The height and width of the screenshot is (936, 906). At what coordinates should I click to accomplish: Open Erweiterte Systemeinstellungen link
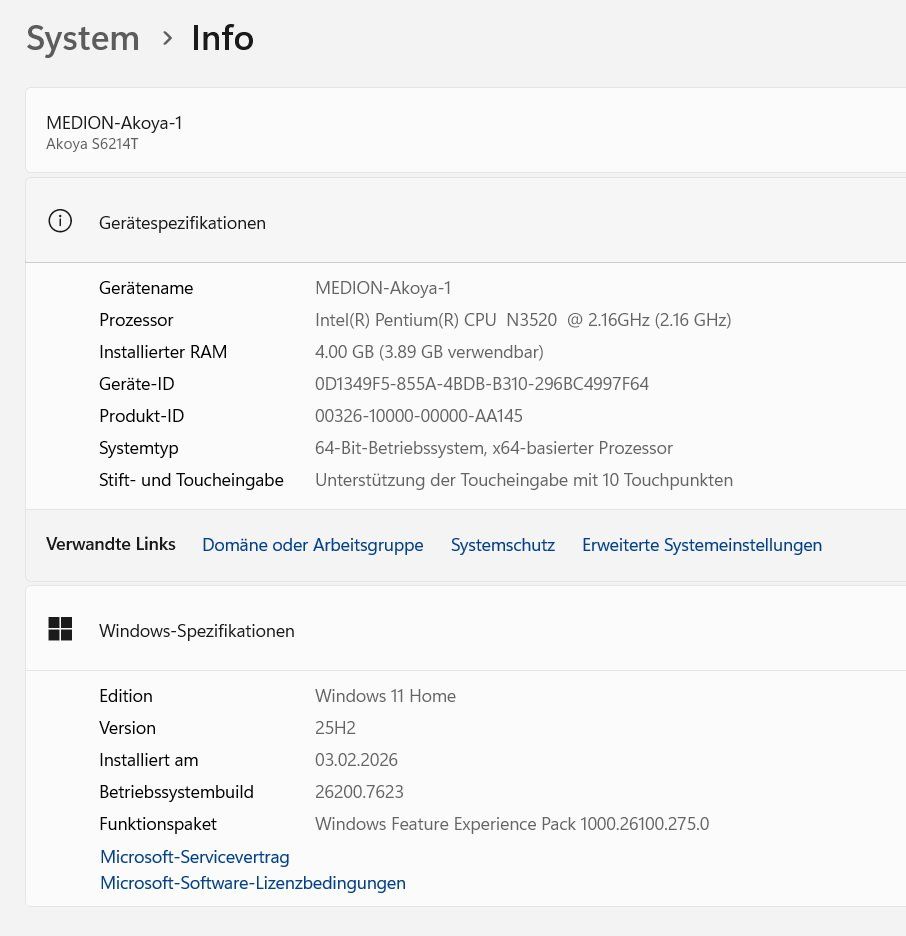702,544
